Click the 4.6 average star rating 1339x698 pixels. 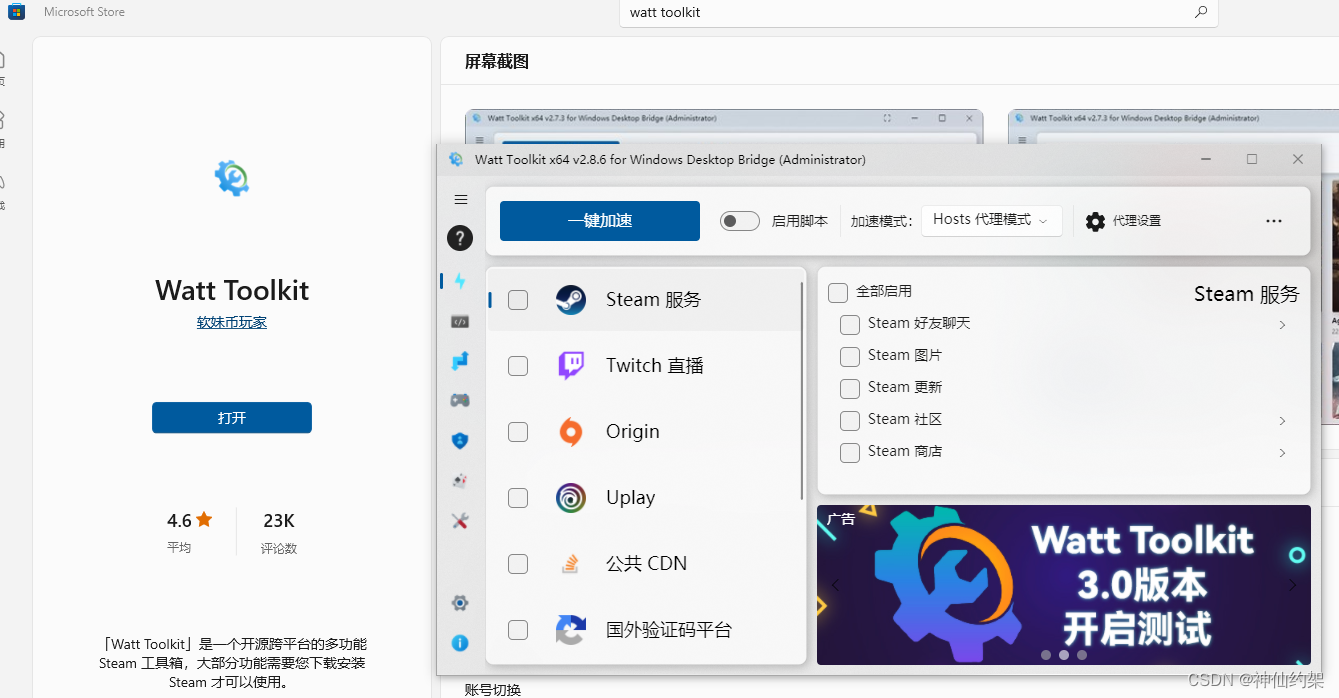pos(190,521)
